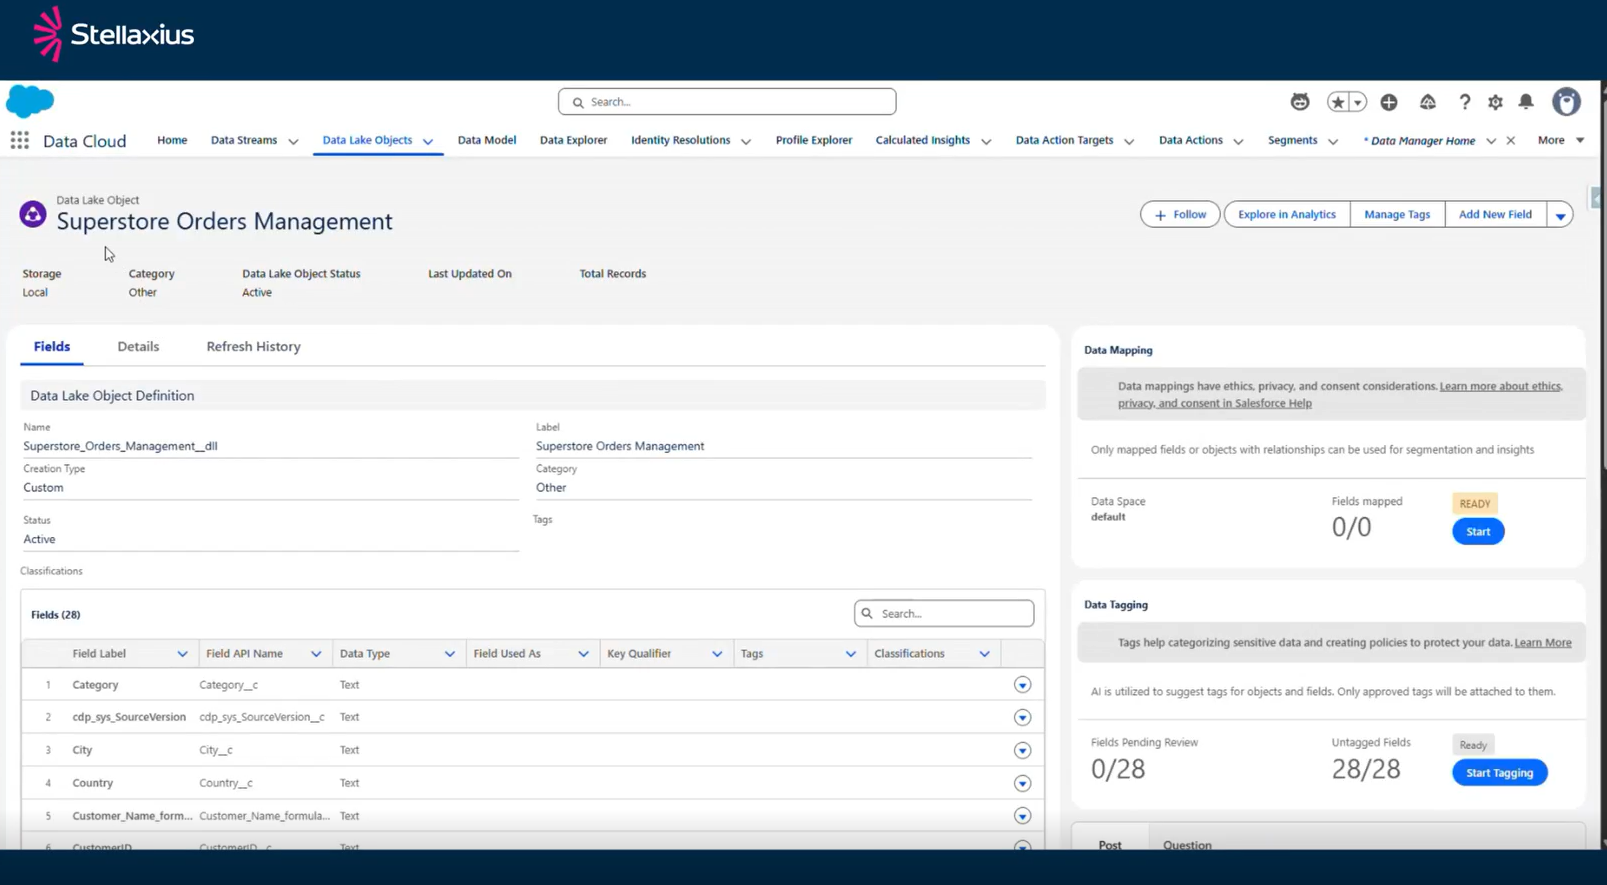The width and height of the screenshot is (1607, 885).
Task: Open row actions for City field
Action: point(1022,751)
